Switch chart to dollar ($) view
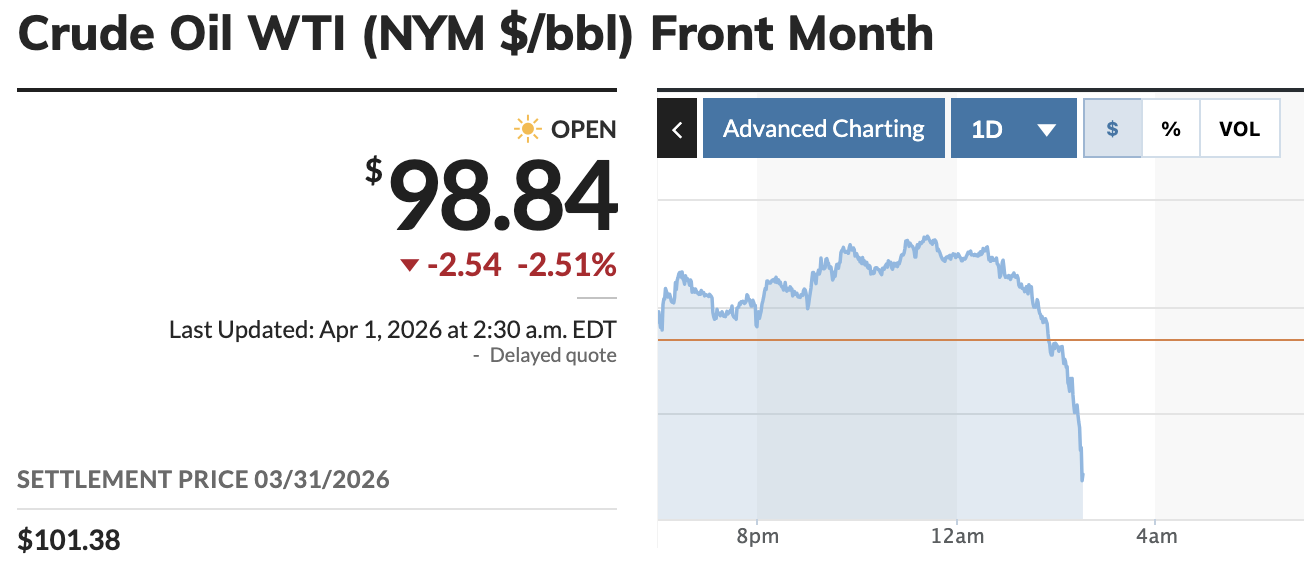 point(1112,129)
